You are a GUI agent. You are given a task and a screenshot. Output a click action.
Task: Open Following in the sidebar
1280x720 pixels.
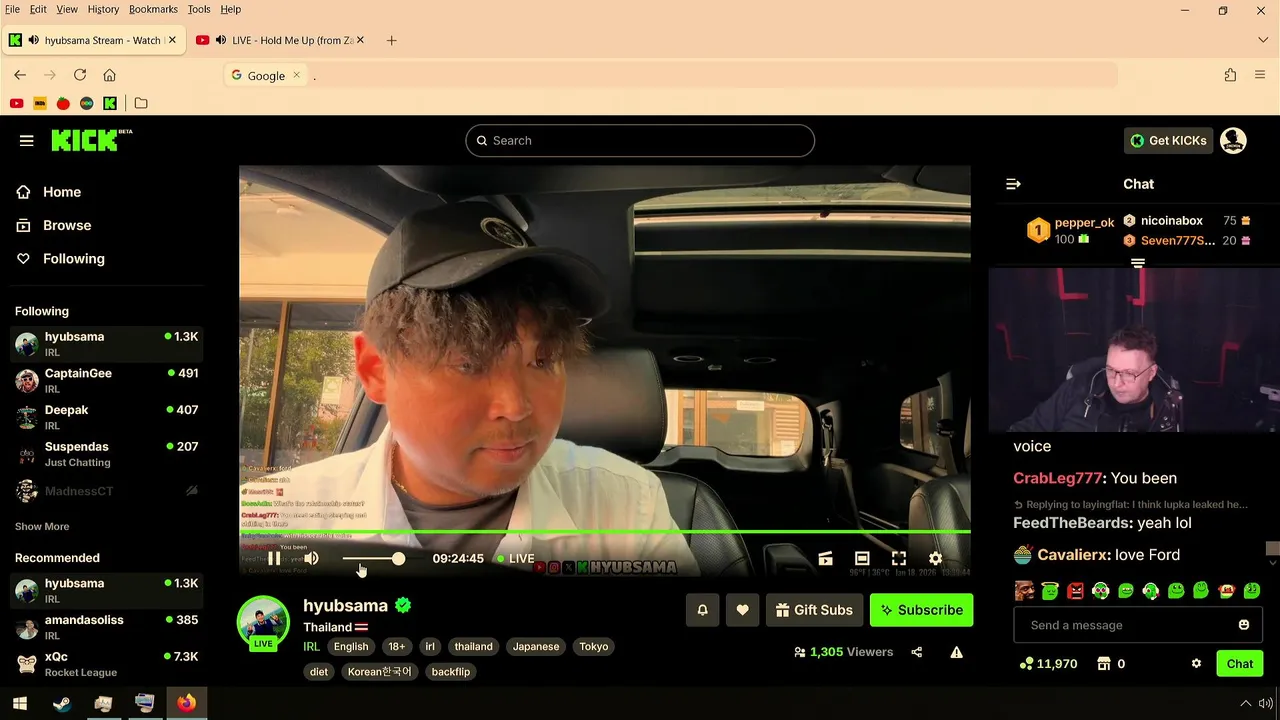point(73,258)
